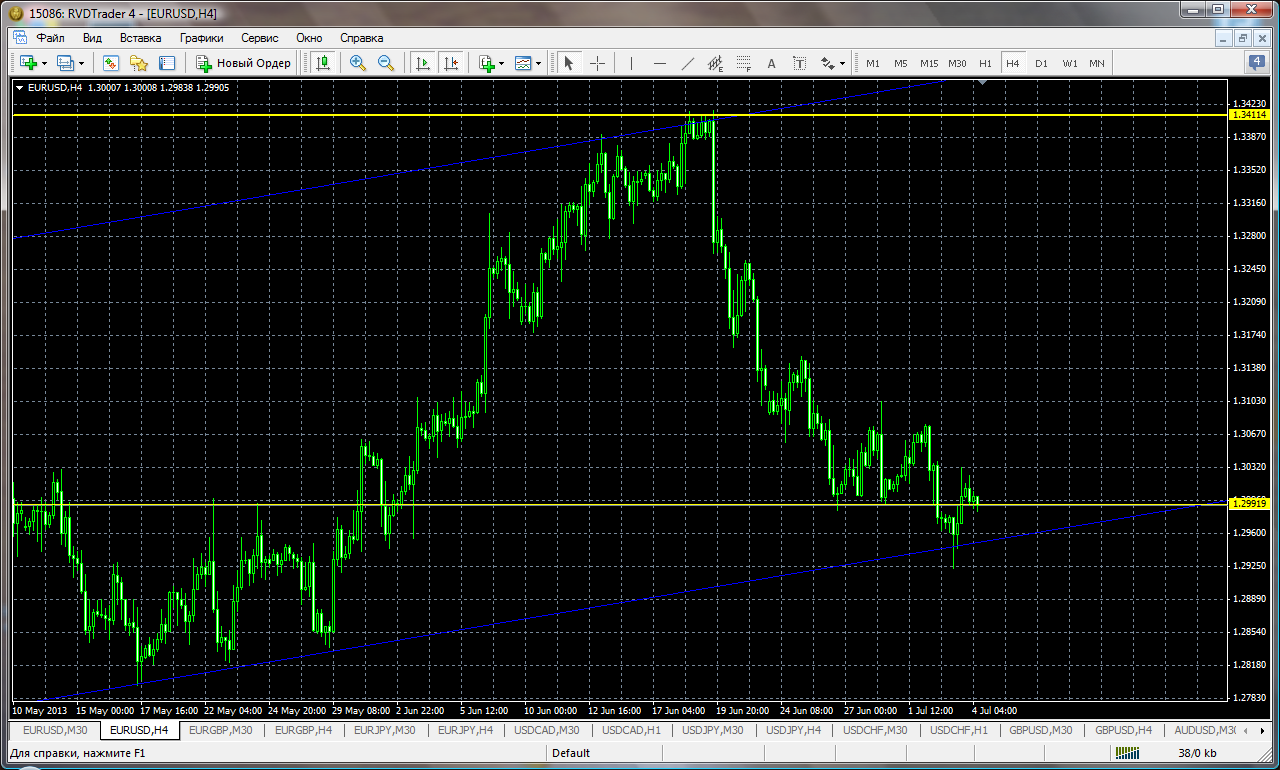The height and width of the screenshot is (770, 1280).
Task: Open a new chart window icon
Action: (x=28, y=63)
